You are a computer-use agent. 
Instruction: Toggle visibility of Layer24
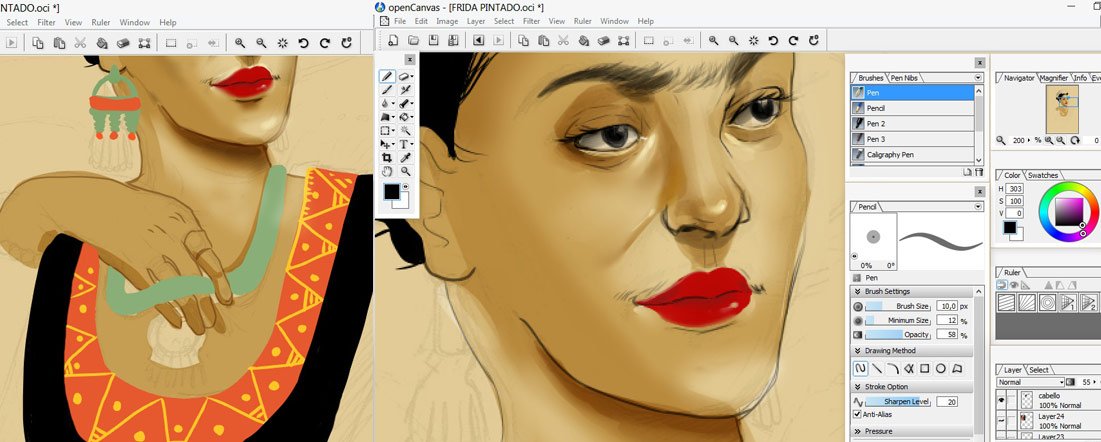[x=1001, y=420]
